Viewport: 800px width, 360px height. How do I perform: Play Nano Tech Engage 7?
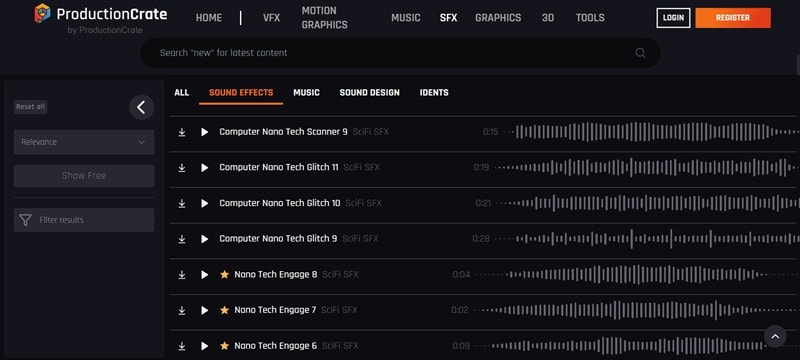click(205, 311)
